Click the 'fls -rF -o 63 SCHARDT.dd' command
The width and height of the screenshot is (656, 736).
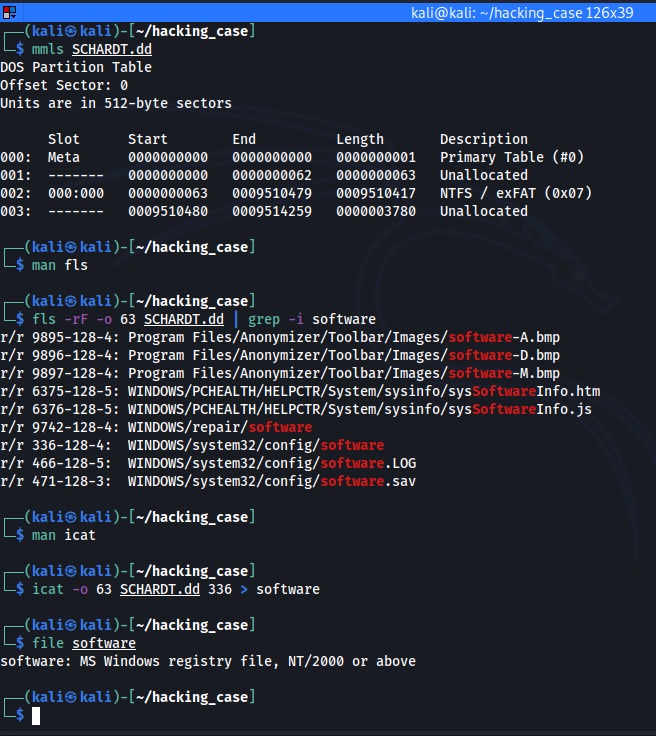[x=128, y=319]
